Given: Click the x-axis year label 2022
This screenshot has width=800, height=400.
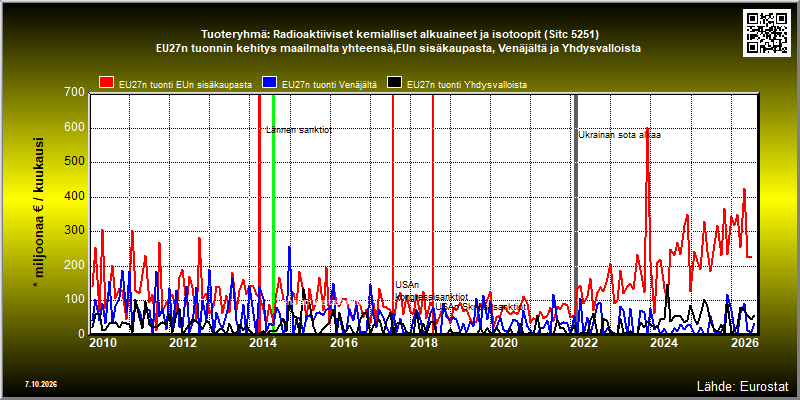Looking at the screenshot, I should [584, 343].
